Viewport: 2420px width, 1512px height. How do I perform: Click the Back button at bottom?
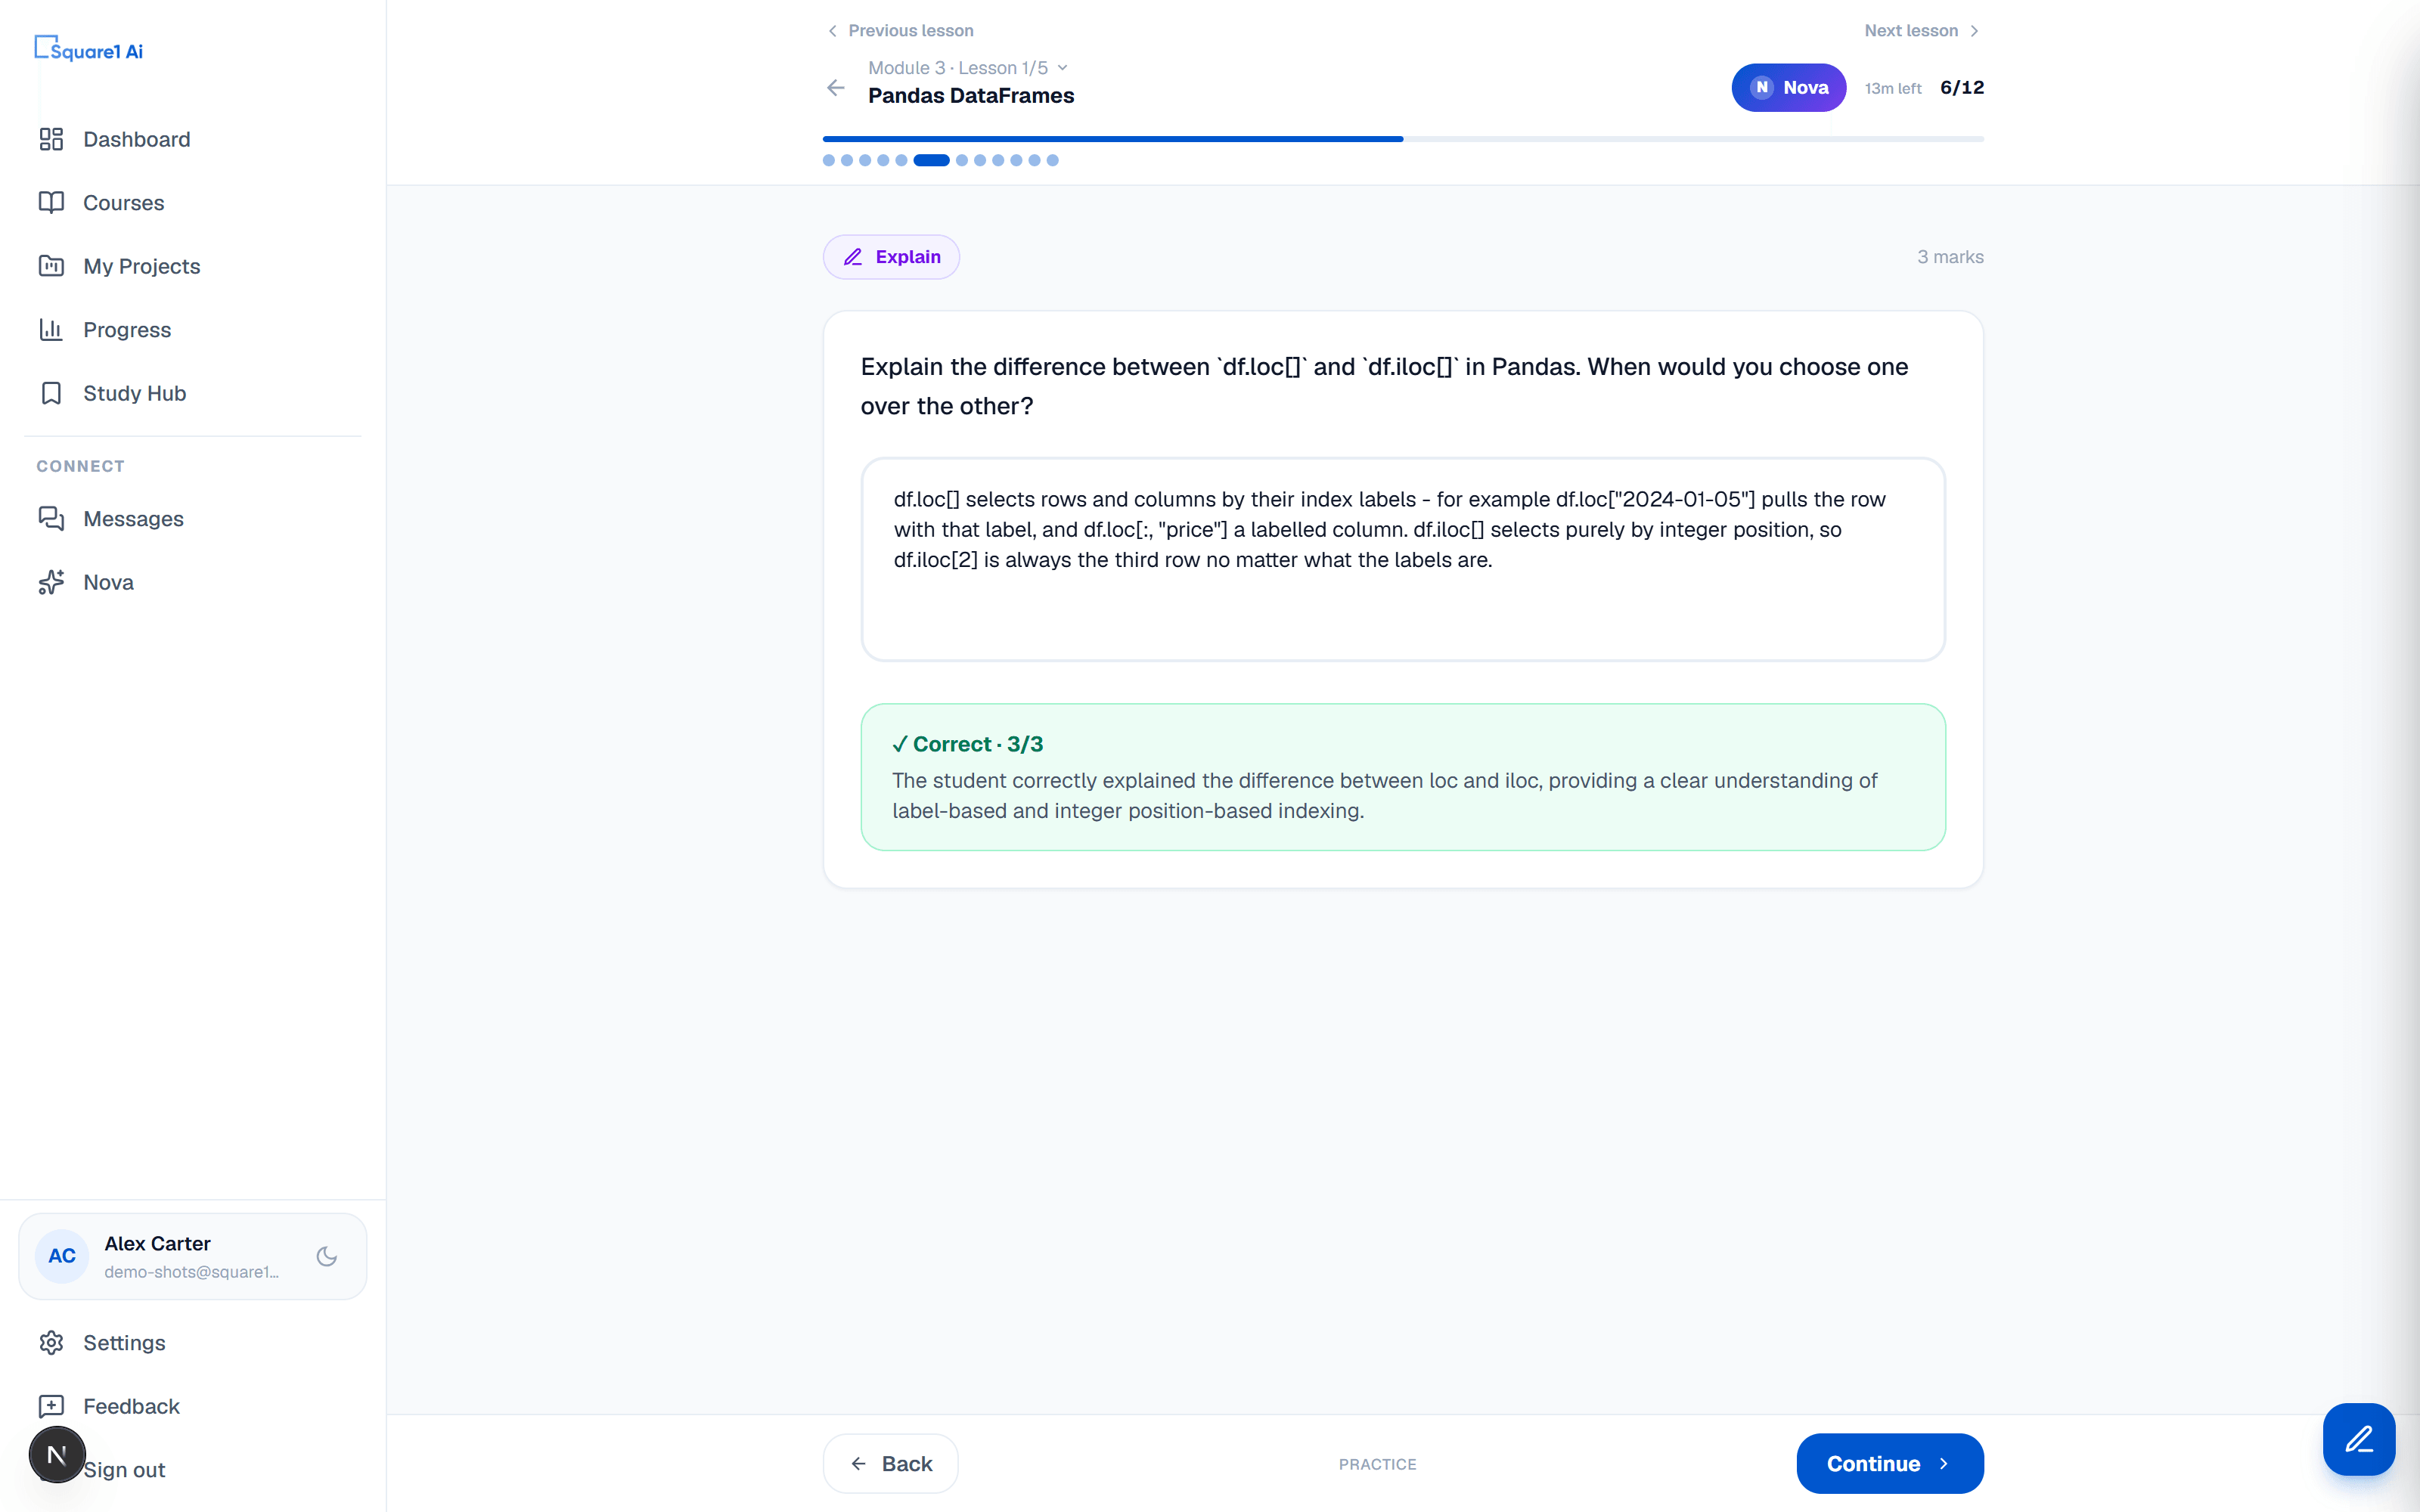[x=890, y=1463]
